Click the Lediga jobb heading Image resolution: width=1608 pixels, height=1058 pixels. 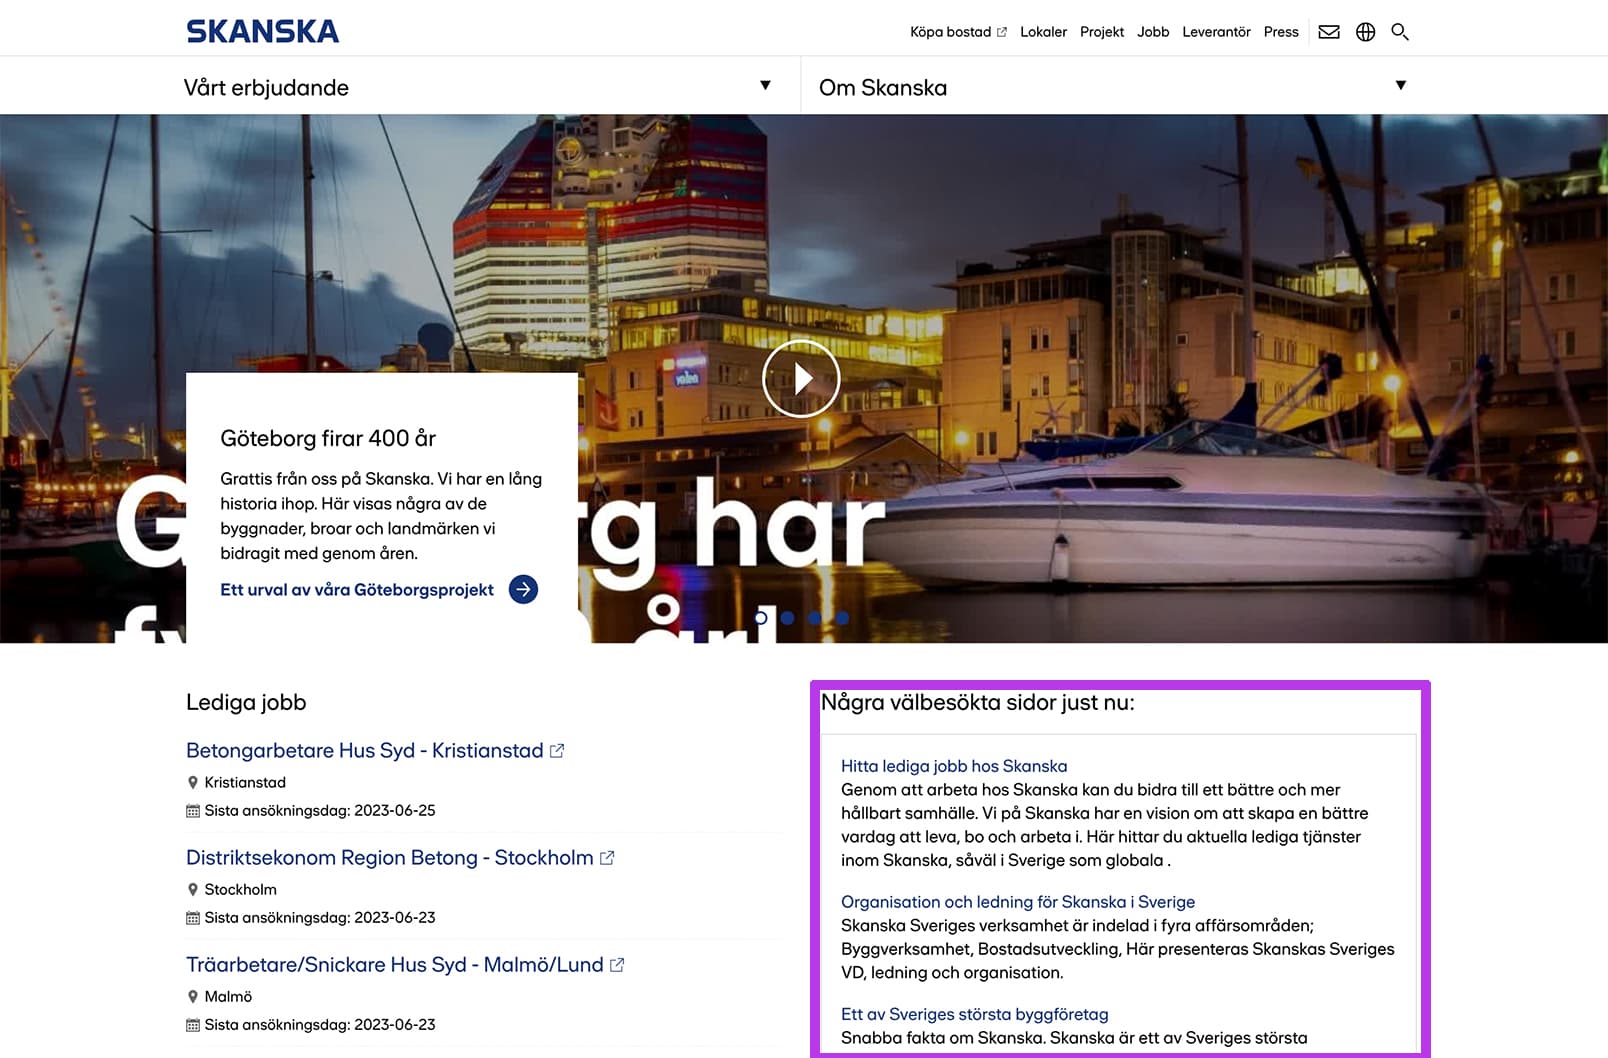(246, 702)
